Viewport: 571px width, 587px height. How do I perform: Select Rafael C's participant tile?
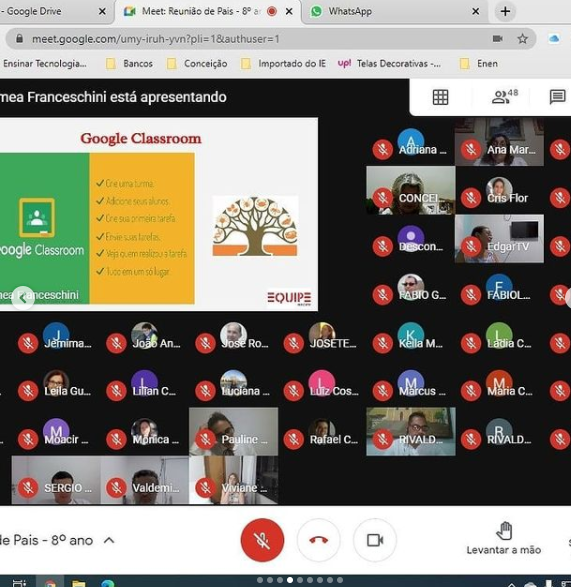pyautogui.click(x=322, y=432)
